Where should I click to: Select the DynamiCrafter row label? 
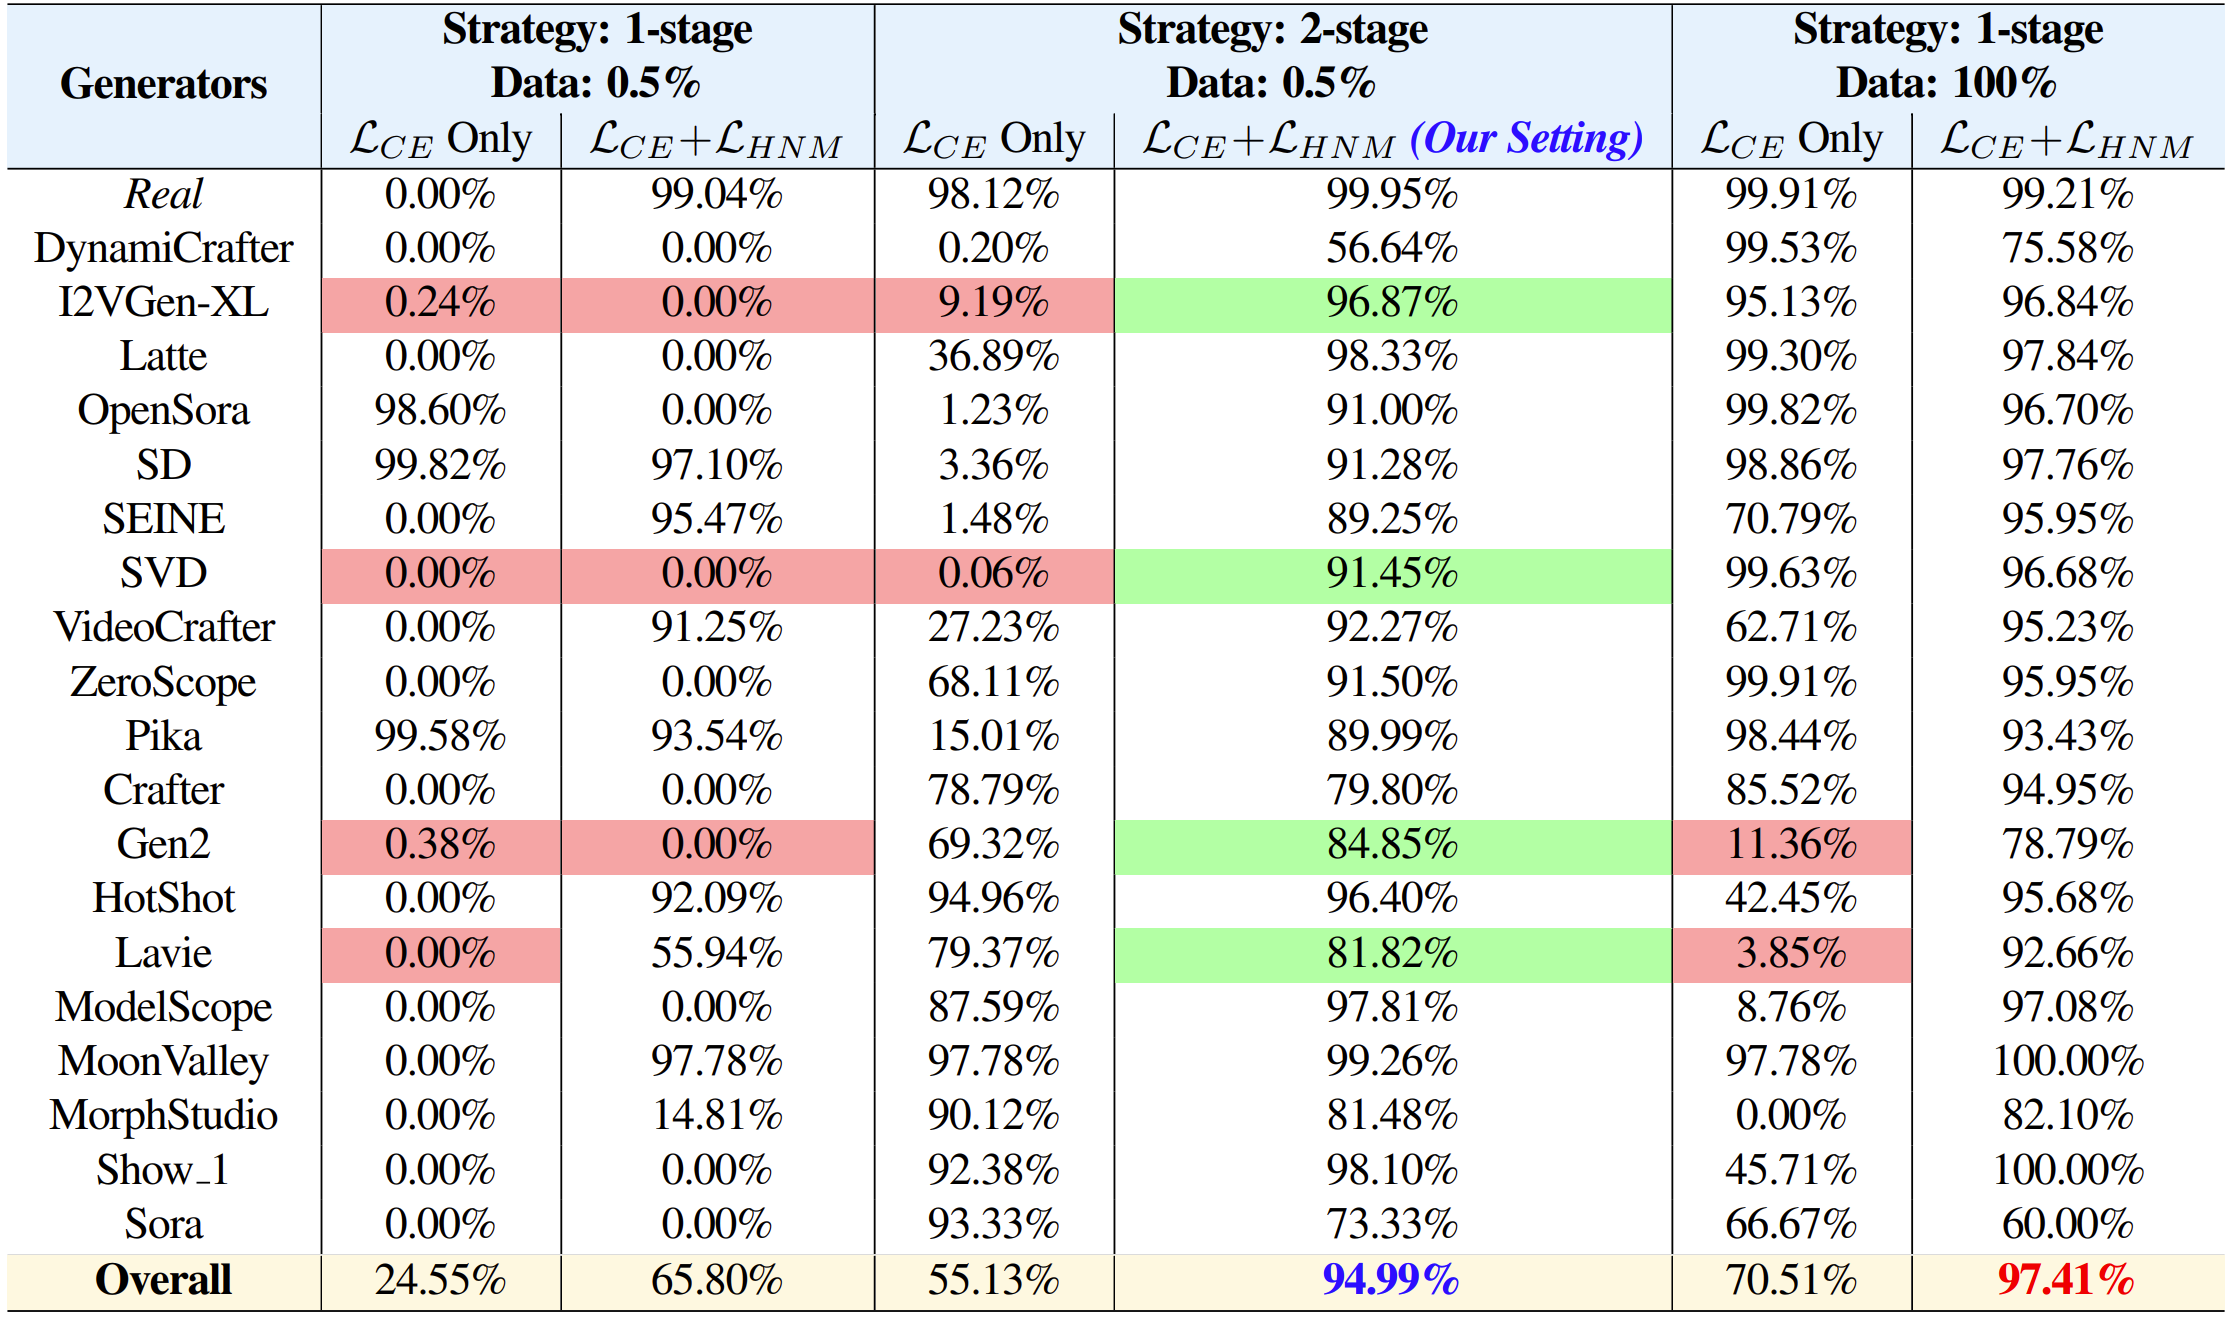(x=163, y=248)
